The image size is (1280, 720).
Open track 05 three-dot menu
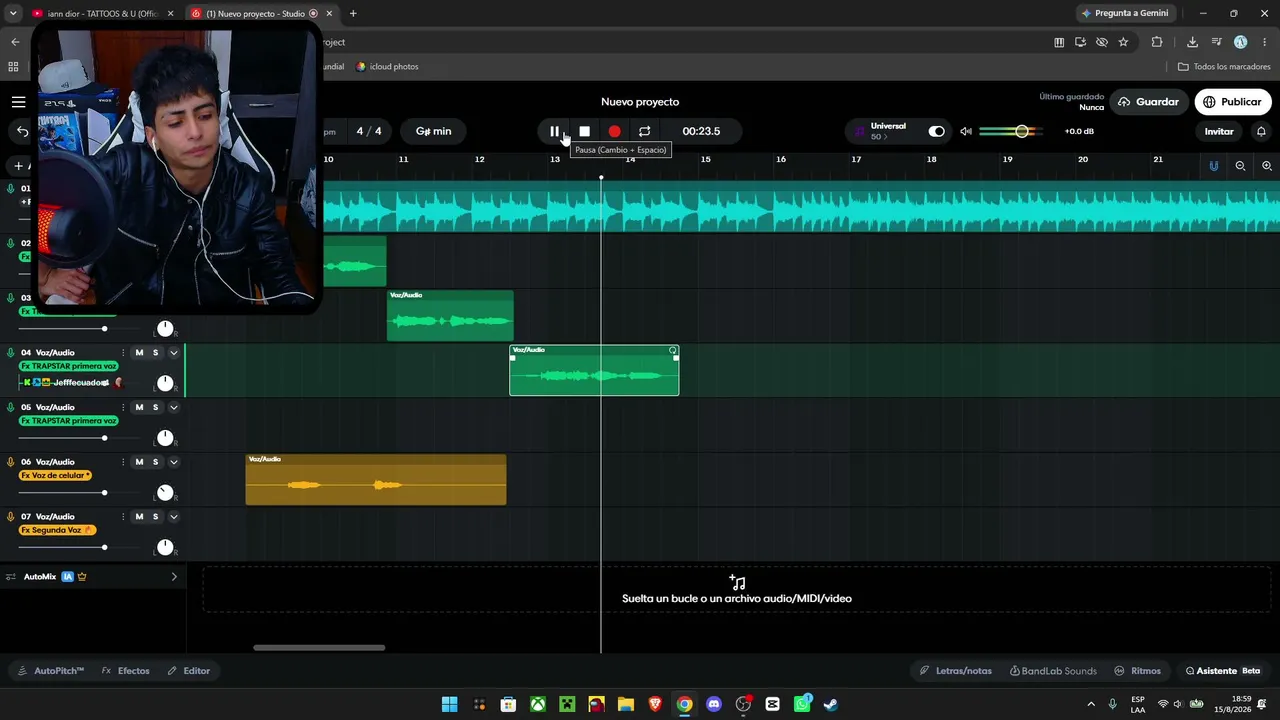123,407
